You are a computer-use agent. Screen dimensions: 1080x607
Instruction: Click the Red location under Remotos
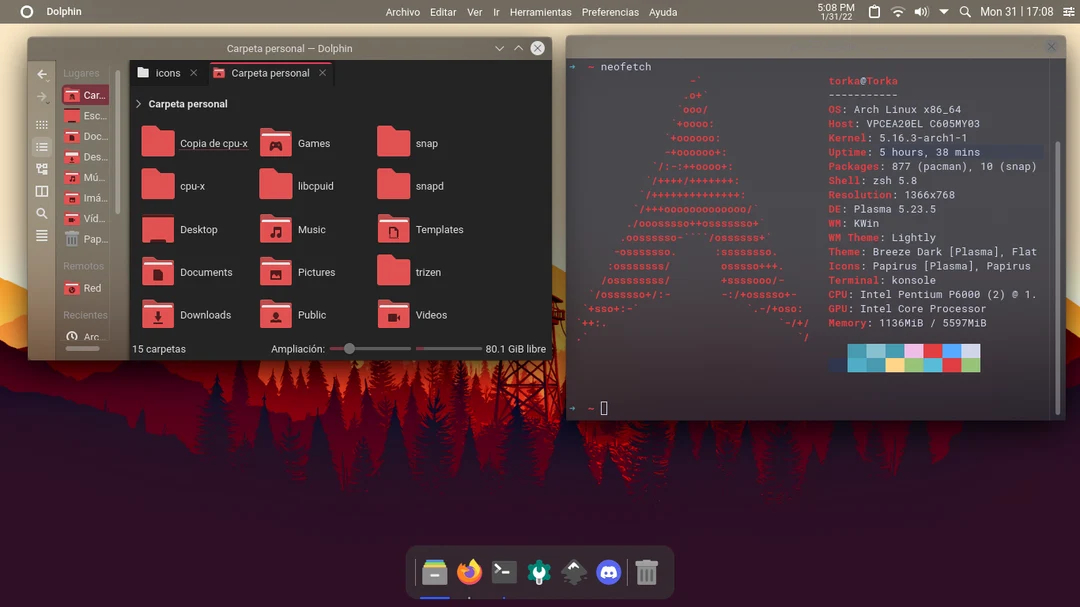(x=88, y=288)
